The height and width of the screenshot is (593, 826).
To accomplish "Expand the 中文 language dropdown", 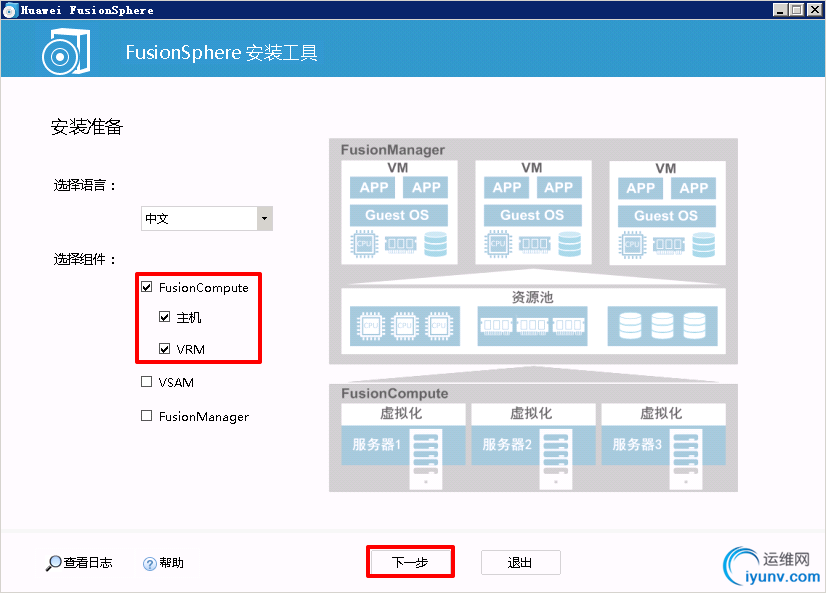I will pos(264,218).
